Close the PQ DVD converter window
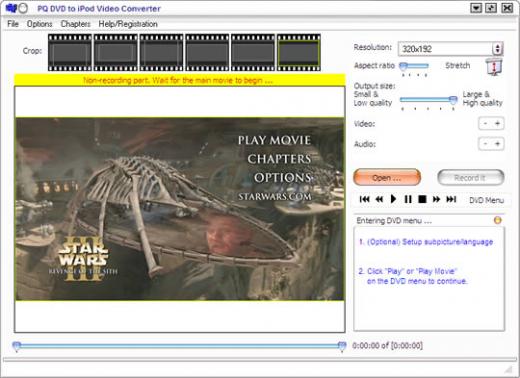The width and height of the screenshot is (520, 378). 507,8
